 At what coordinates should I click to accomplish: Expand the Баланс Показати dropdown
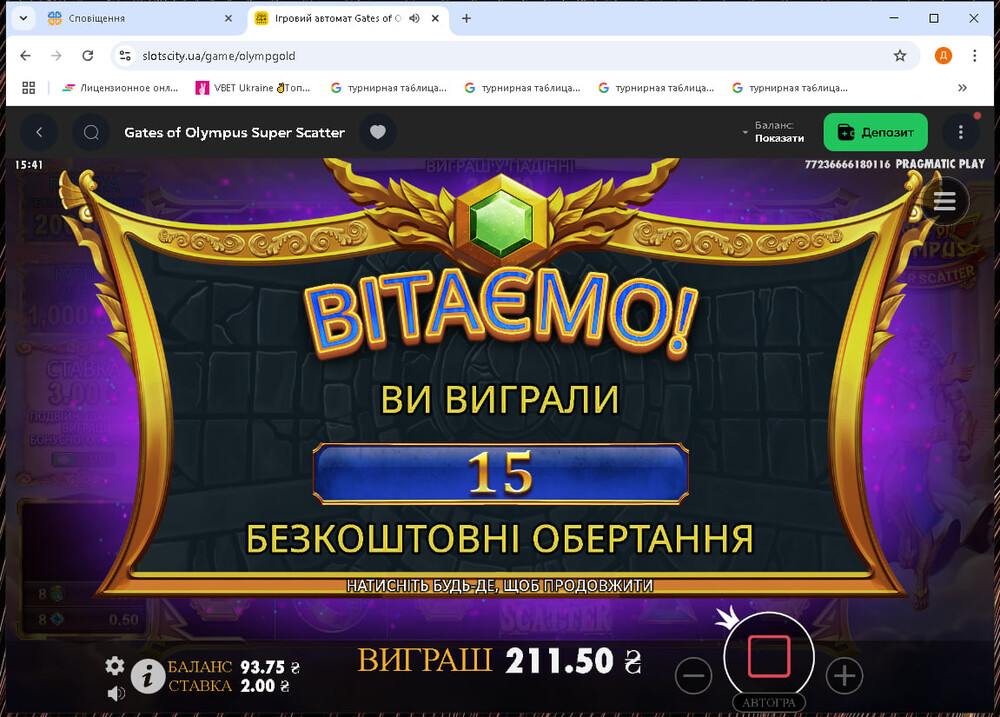coord(773,132)
